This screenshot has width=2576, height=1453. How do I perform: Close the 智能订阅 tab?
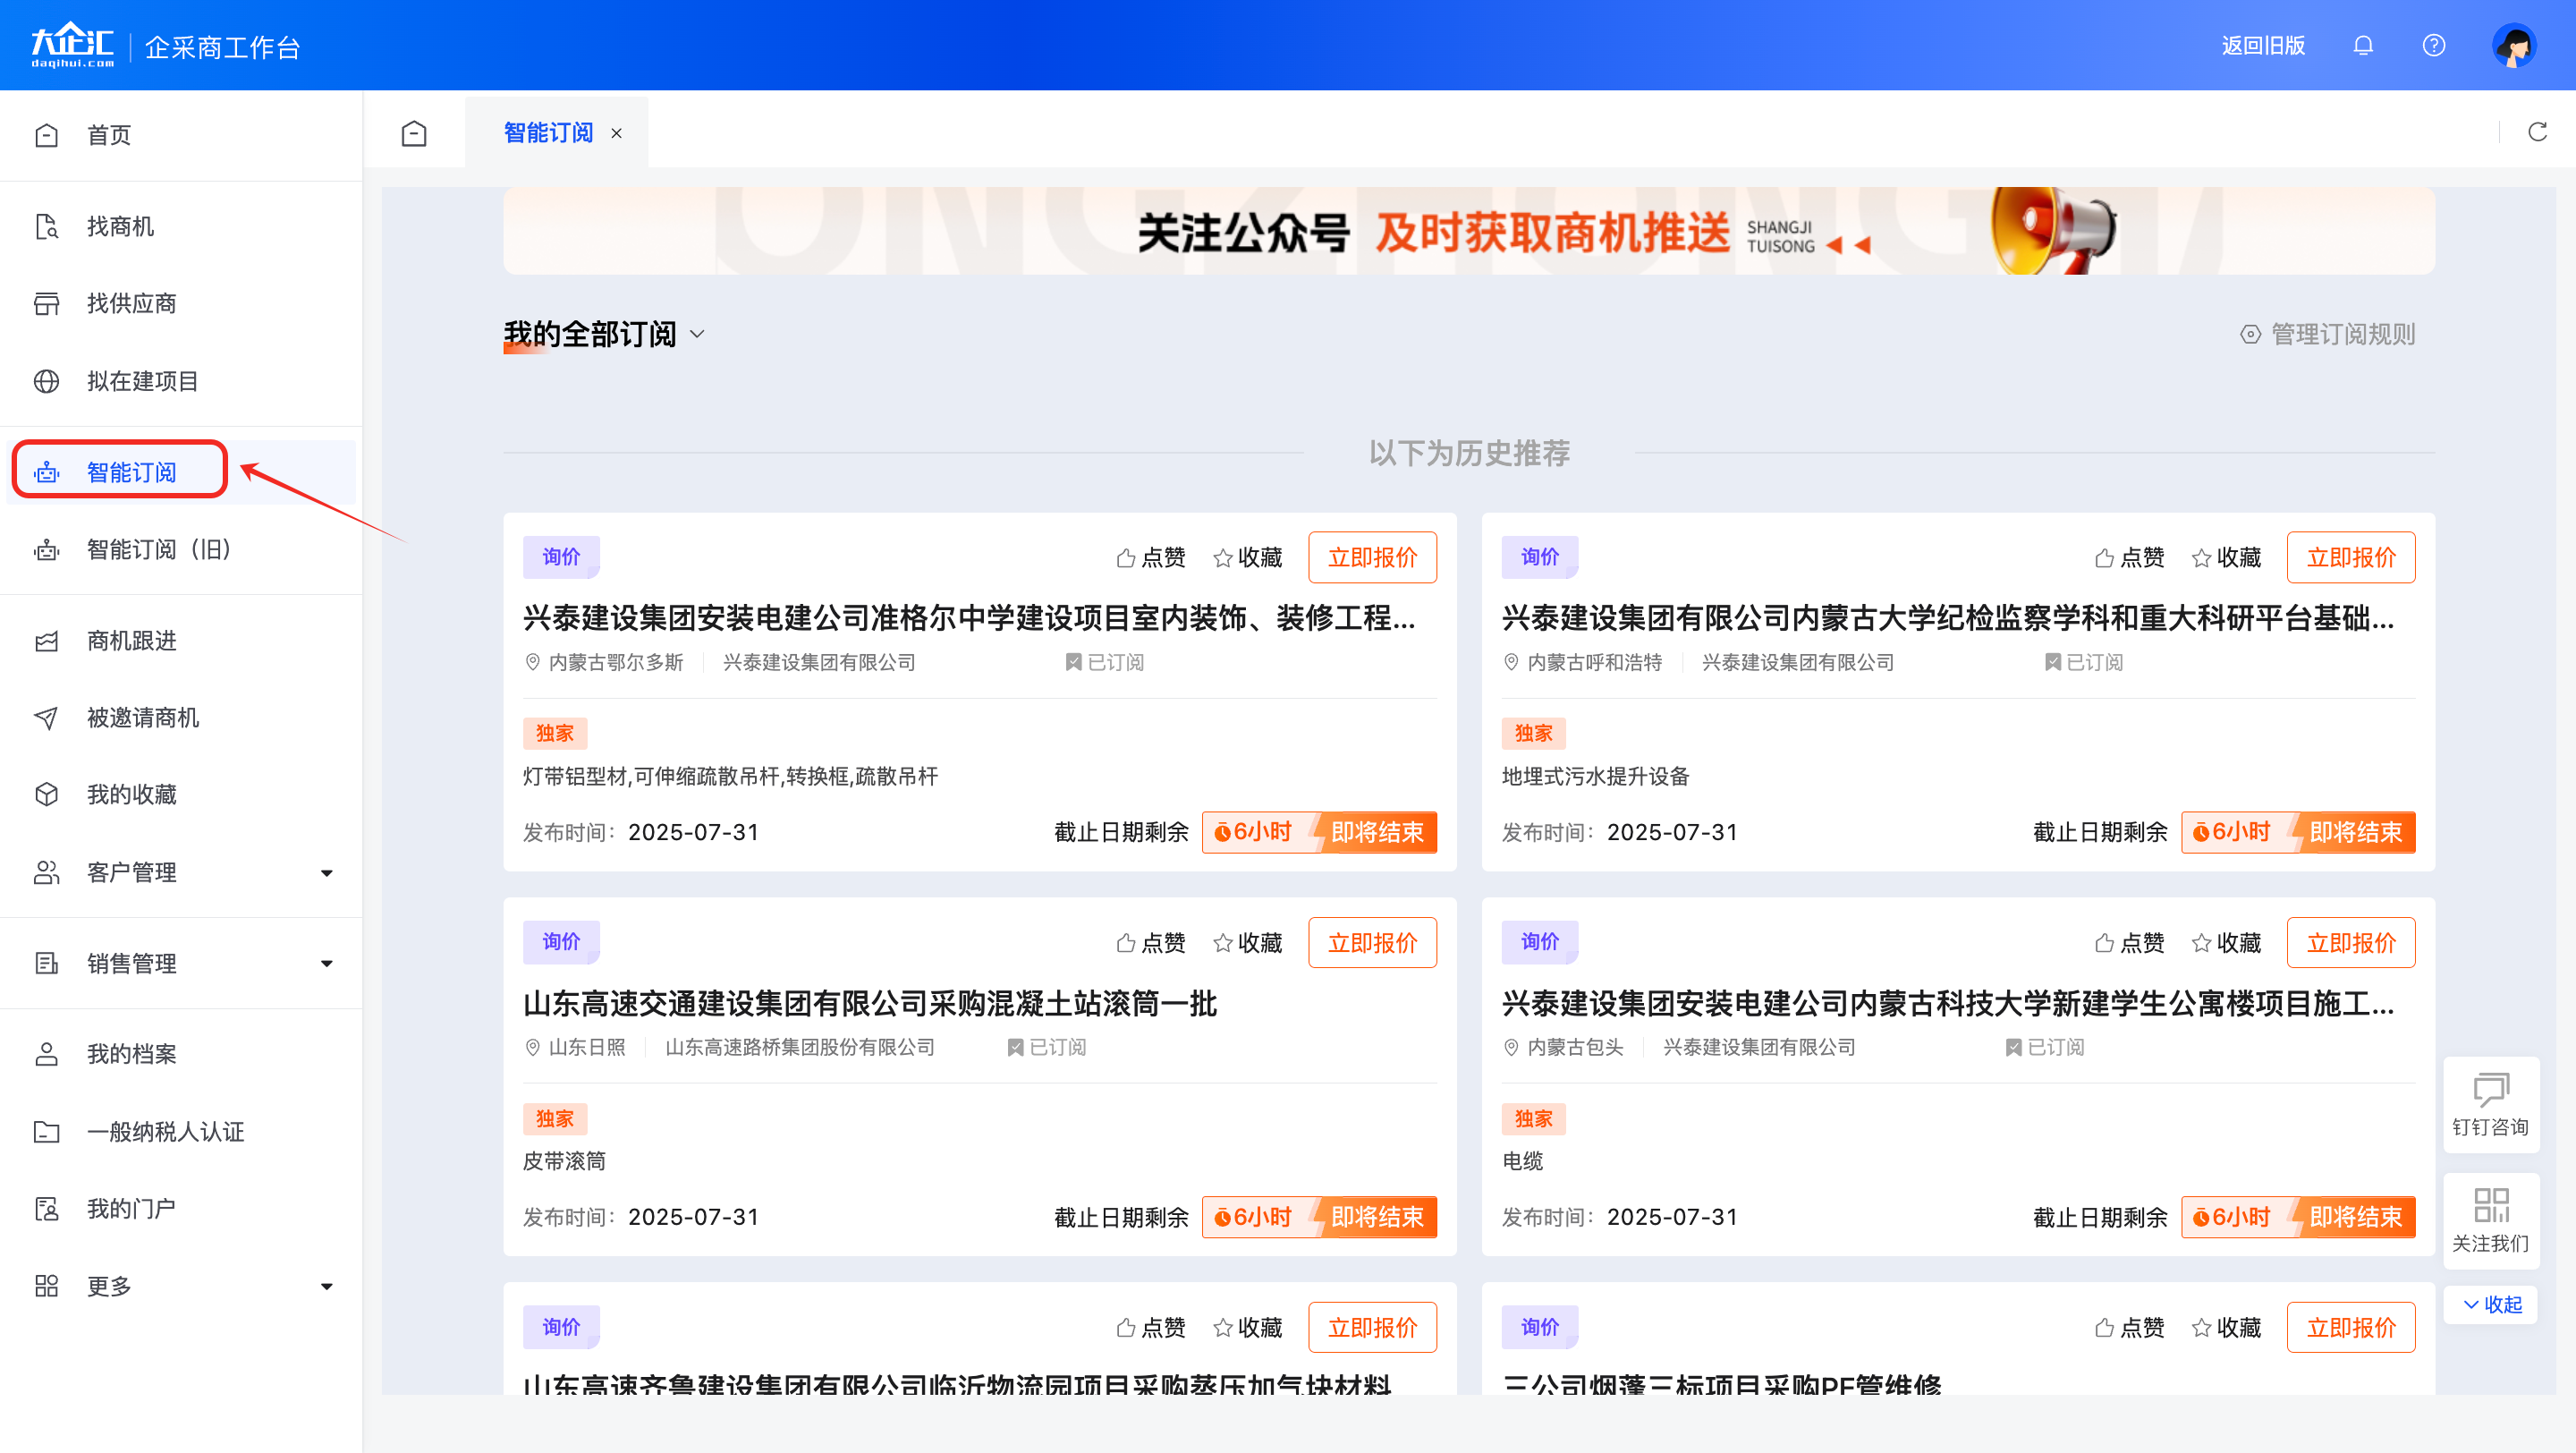[617, 133]
